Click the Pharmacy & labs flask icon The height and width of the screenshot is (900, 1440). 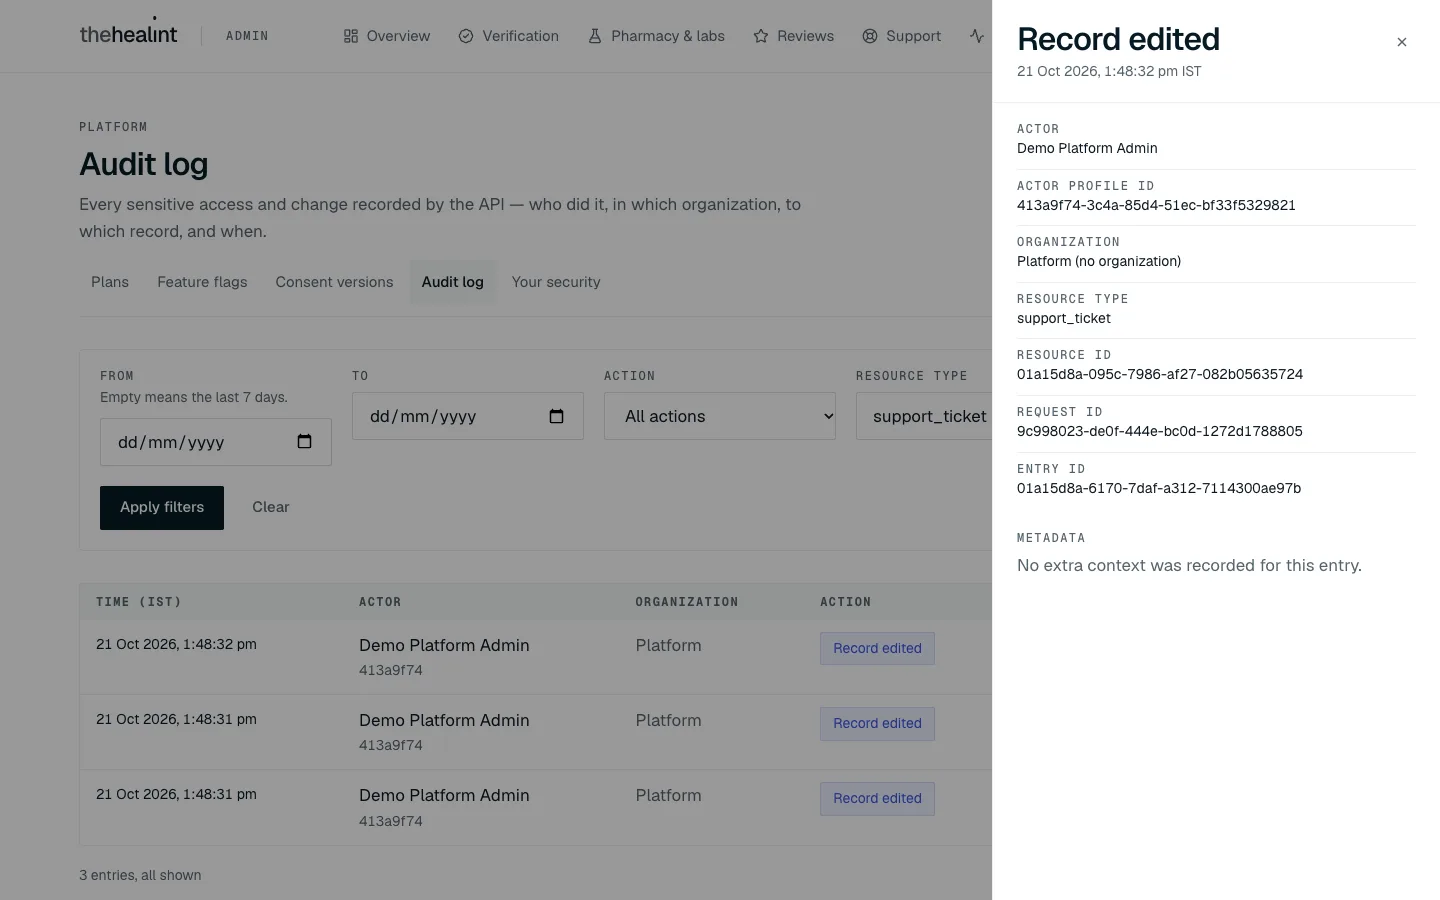tap(595, 36)
